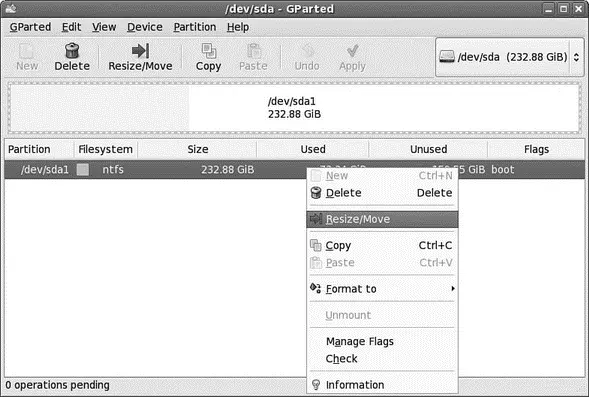Open the Partition menu
Image resolution: width=589 pixels, height=397 pixels.
click(195, 27)
